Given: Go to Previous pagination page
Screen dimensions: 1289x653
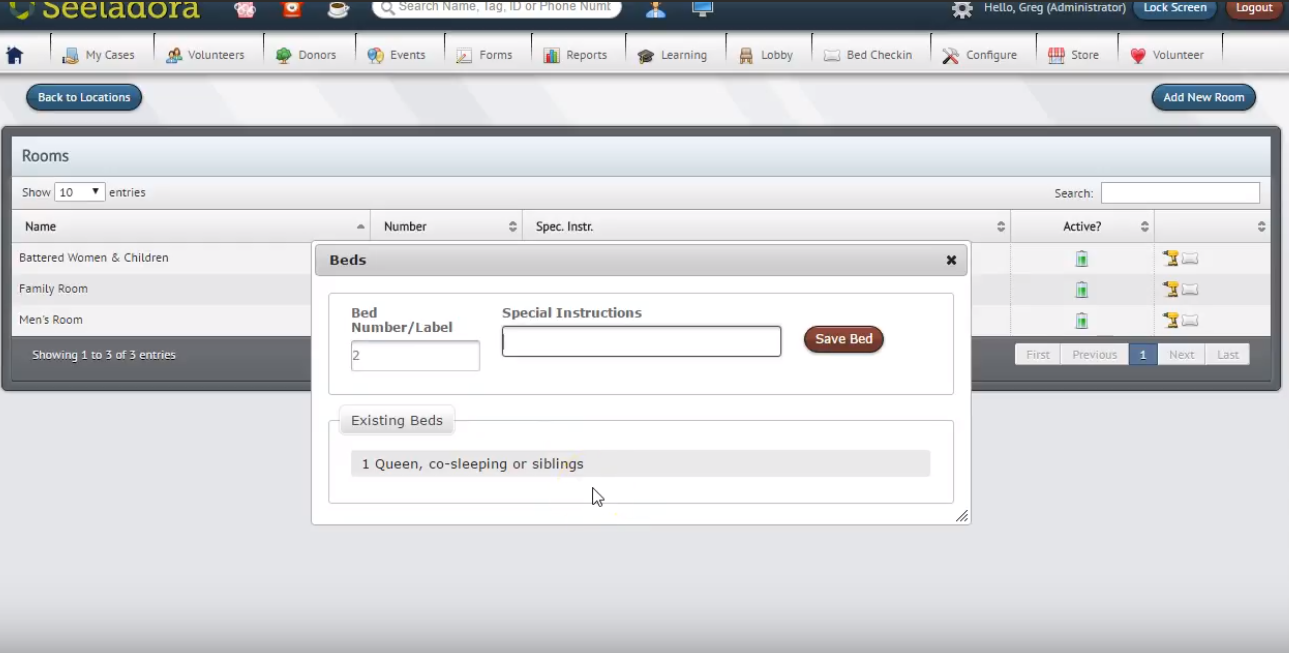Looking at the screenshot, I should click(x=1094, y=354).
